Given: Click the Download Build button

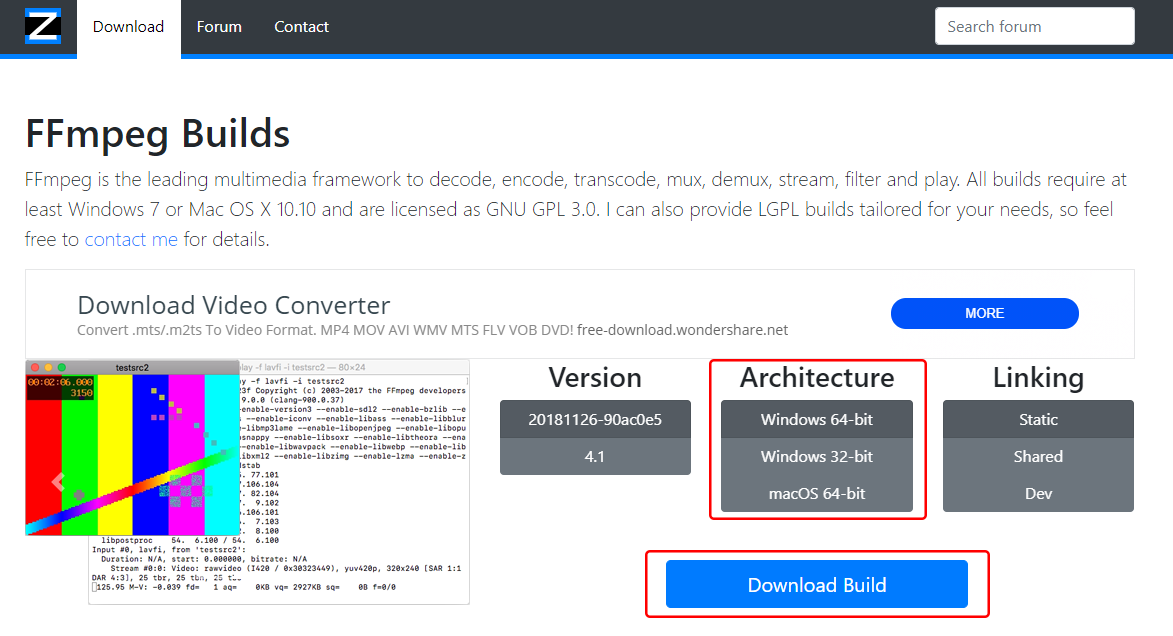Looking at the screenshot, I should (x=817, y=584).
